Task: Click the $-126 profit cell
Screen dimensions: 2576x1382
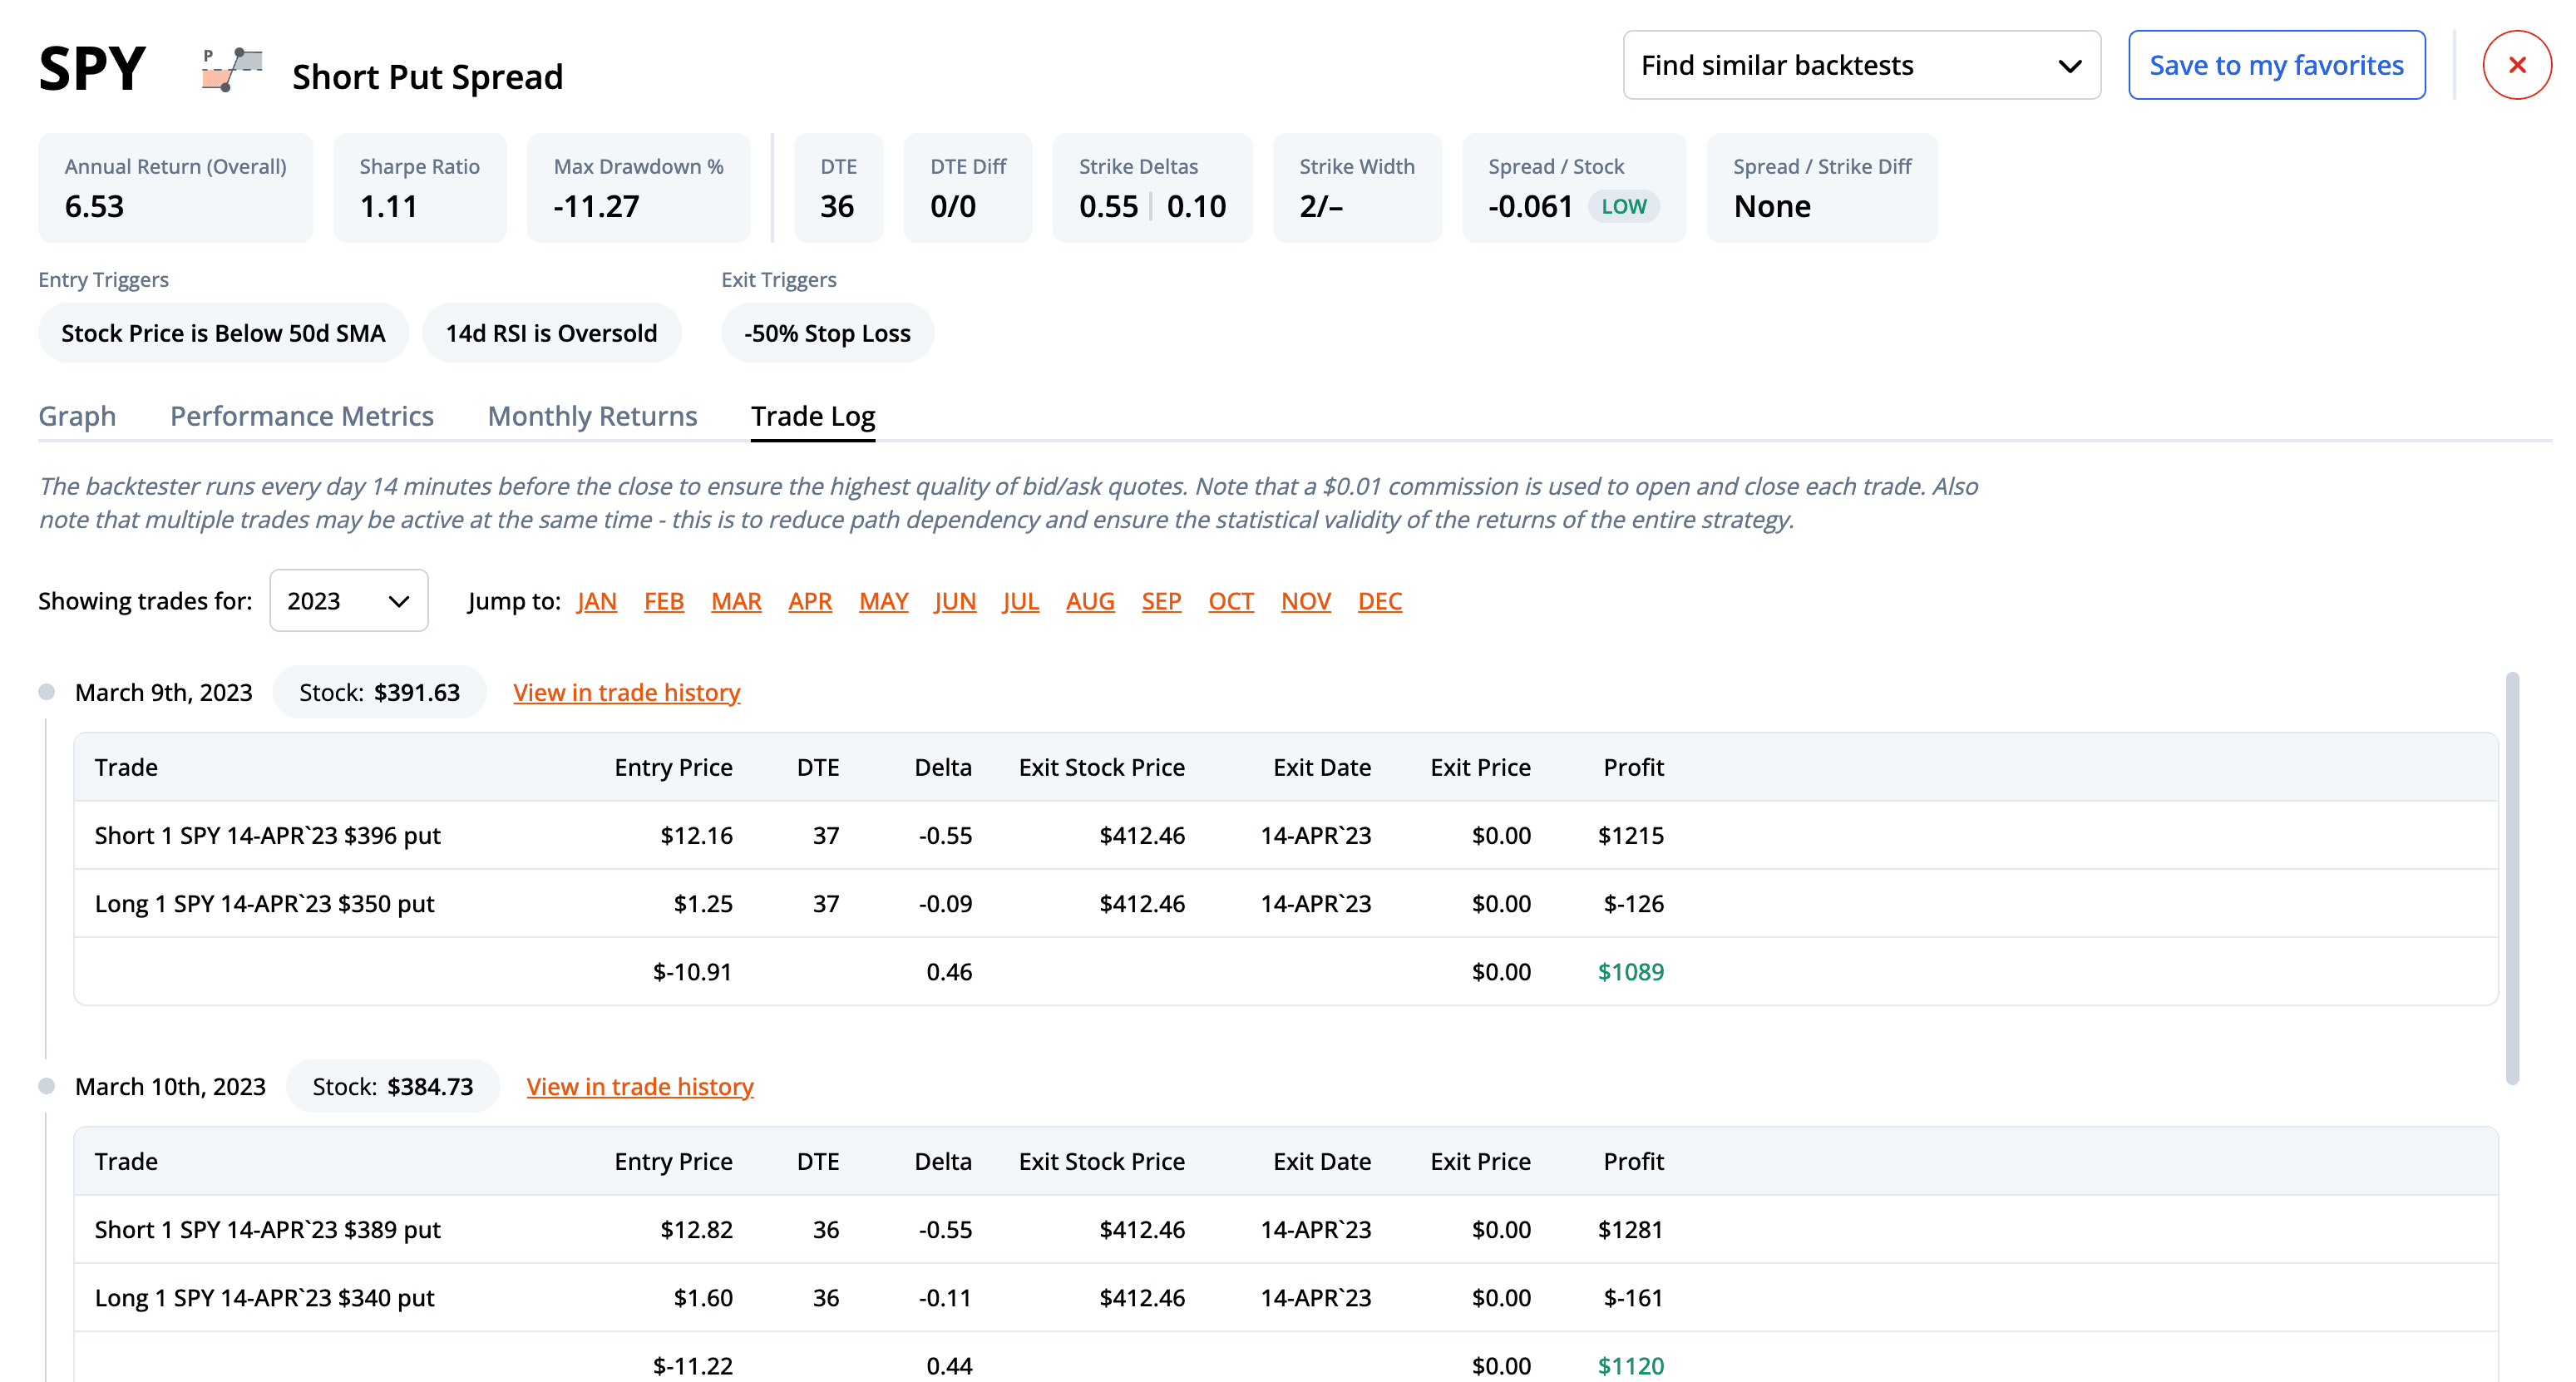Action: click(1634, 903)
